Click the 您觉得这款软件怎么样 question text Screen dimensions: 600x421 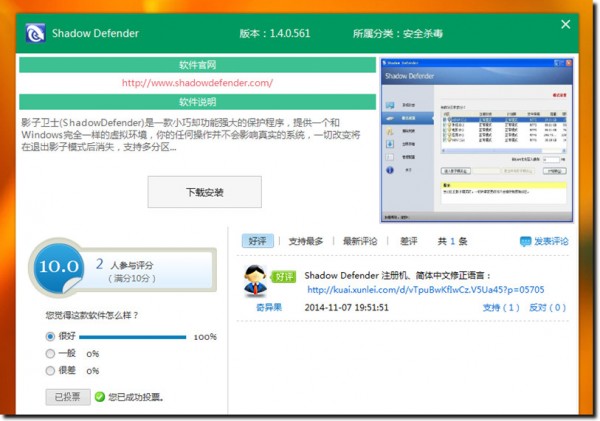(x=92, y=315)
